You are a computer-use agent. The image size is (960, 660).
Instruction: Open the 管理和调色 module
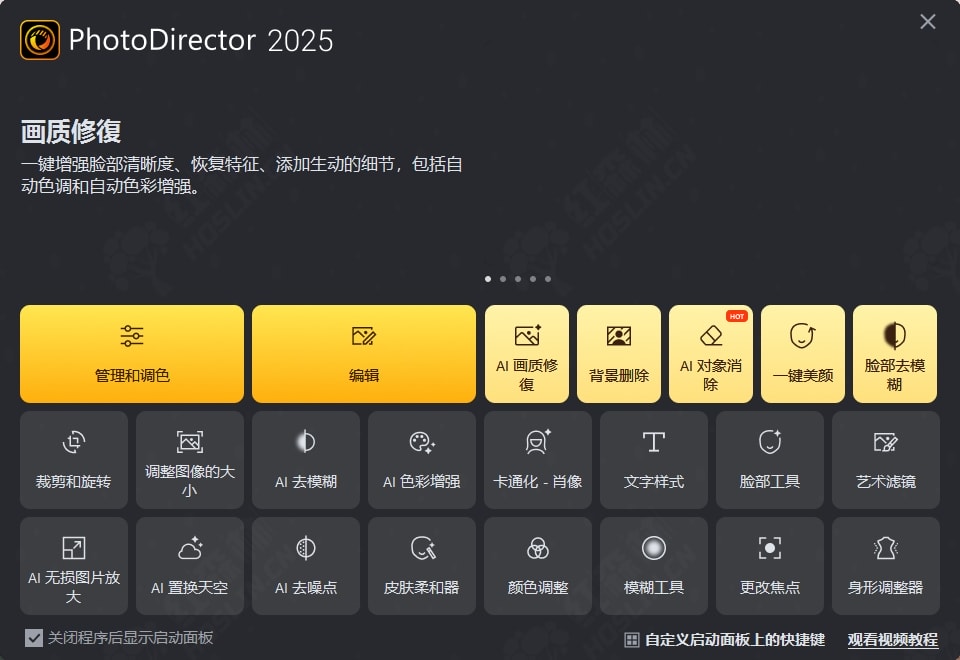pos(132,354)
